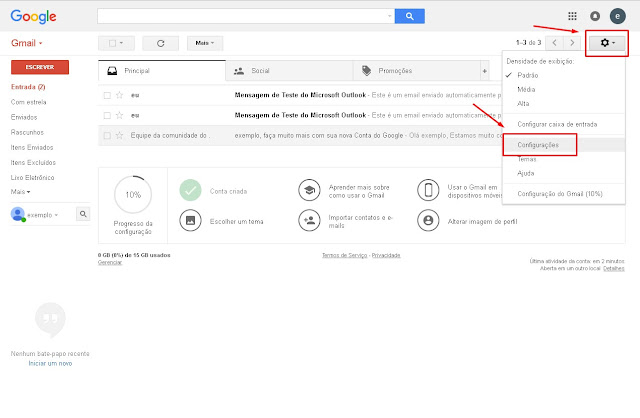Expand Mais labels in the sidebar
This screenshot has height=418, width=640.
point(20,191)
